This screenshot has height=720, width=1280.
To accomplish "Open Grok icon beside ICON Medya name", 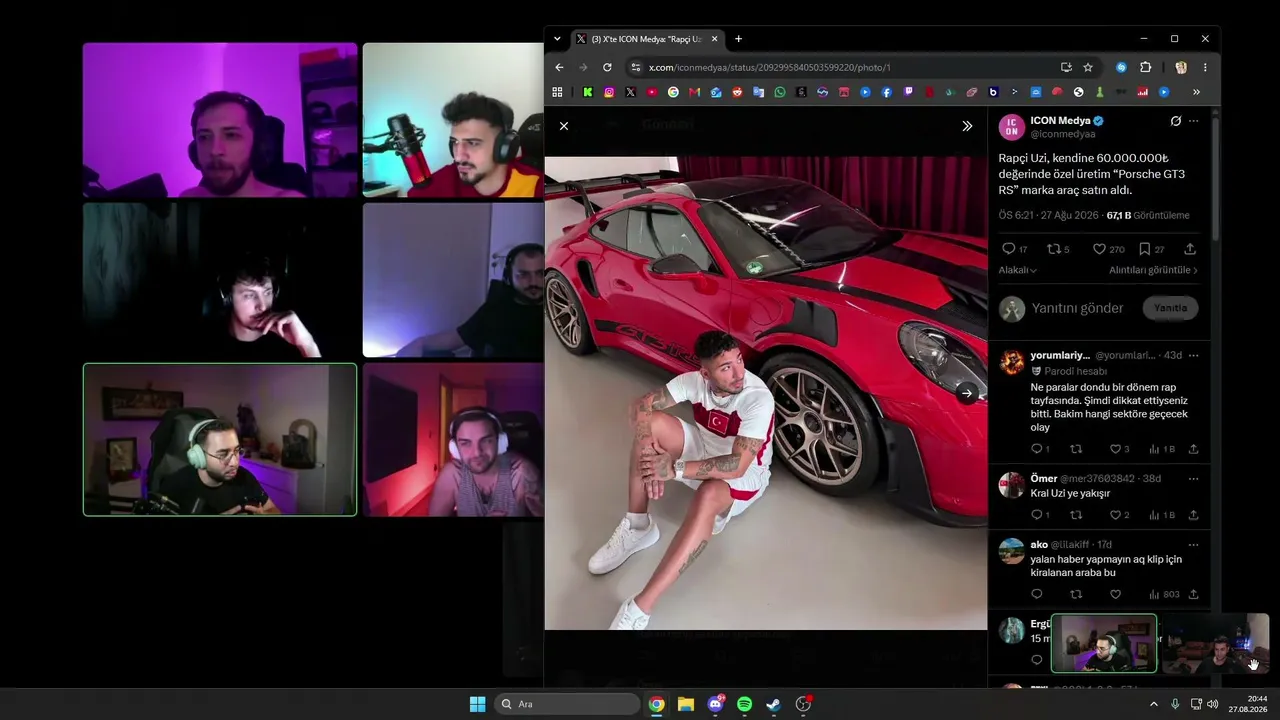I will 1176,121.
